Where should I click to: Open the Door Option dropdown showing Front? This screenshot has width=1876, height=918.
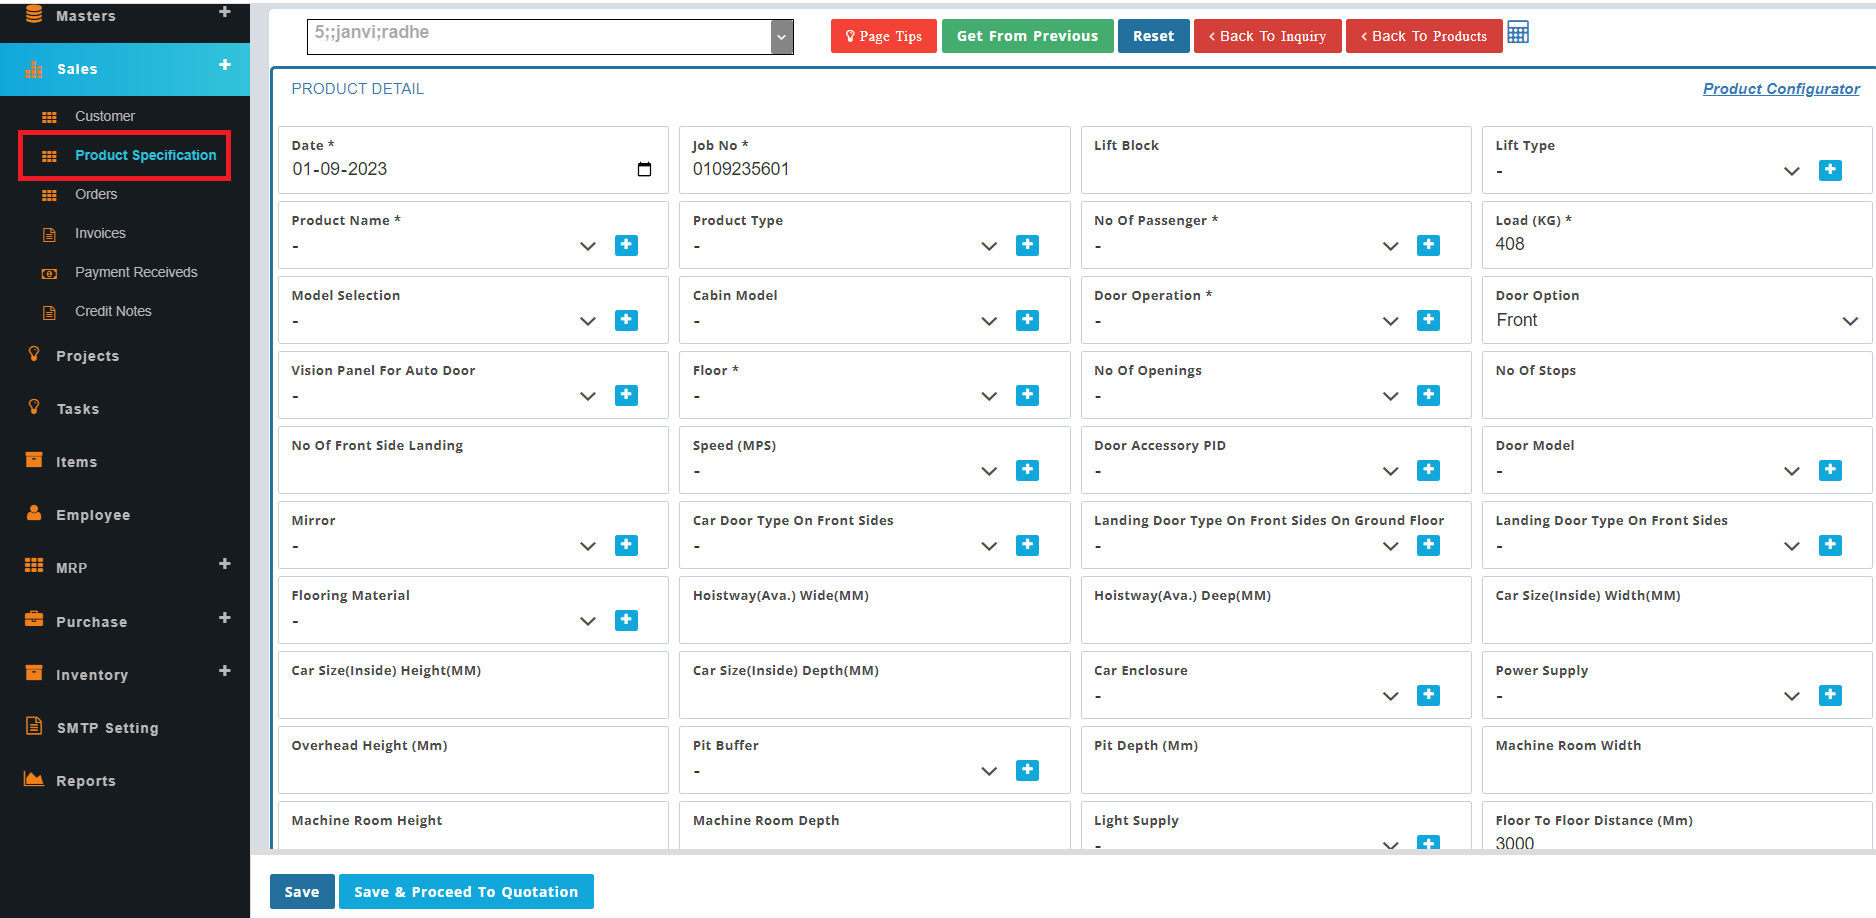[x=1676, y=320]
